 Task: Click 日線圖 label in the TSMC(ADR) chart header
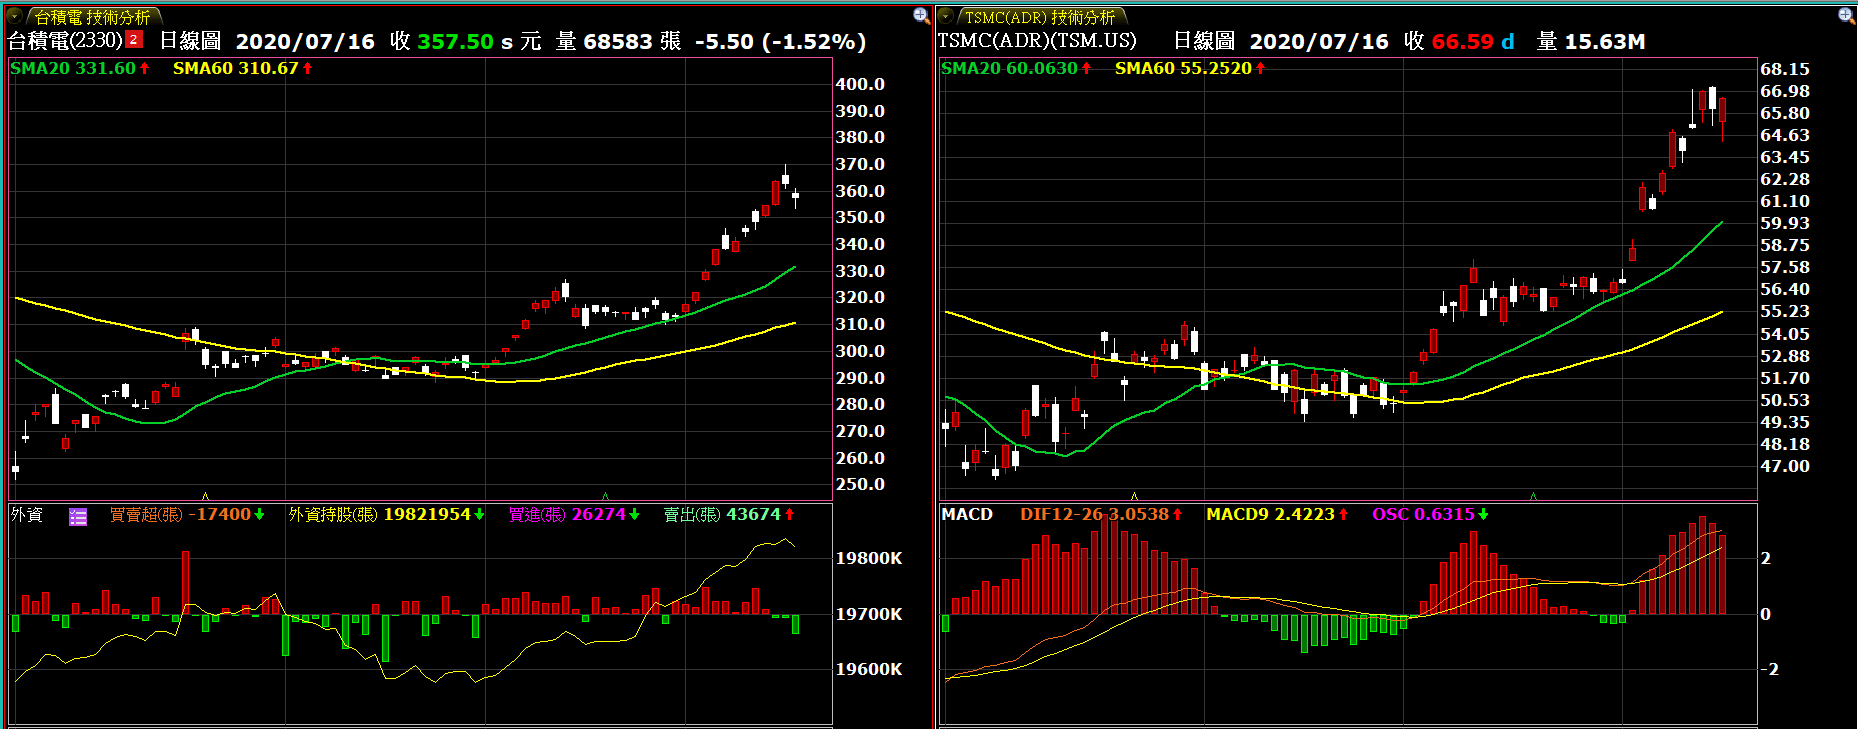1204,41
